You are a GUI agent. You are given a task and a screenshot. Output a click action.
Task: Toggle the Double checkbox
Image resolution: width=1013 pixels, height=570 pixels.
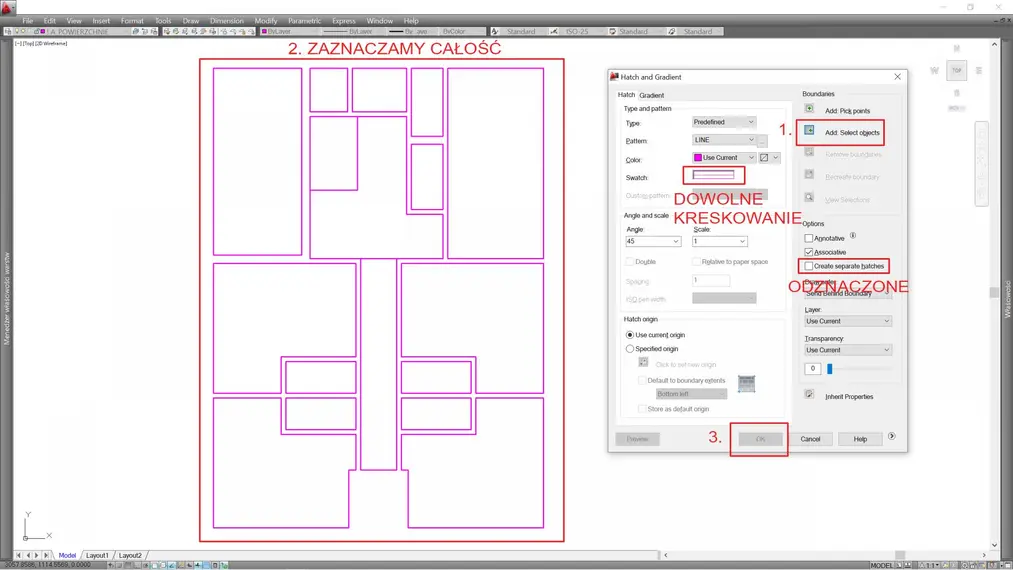630,262
